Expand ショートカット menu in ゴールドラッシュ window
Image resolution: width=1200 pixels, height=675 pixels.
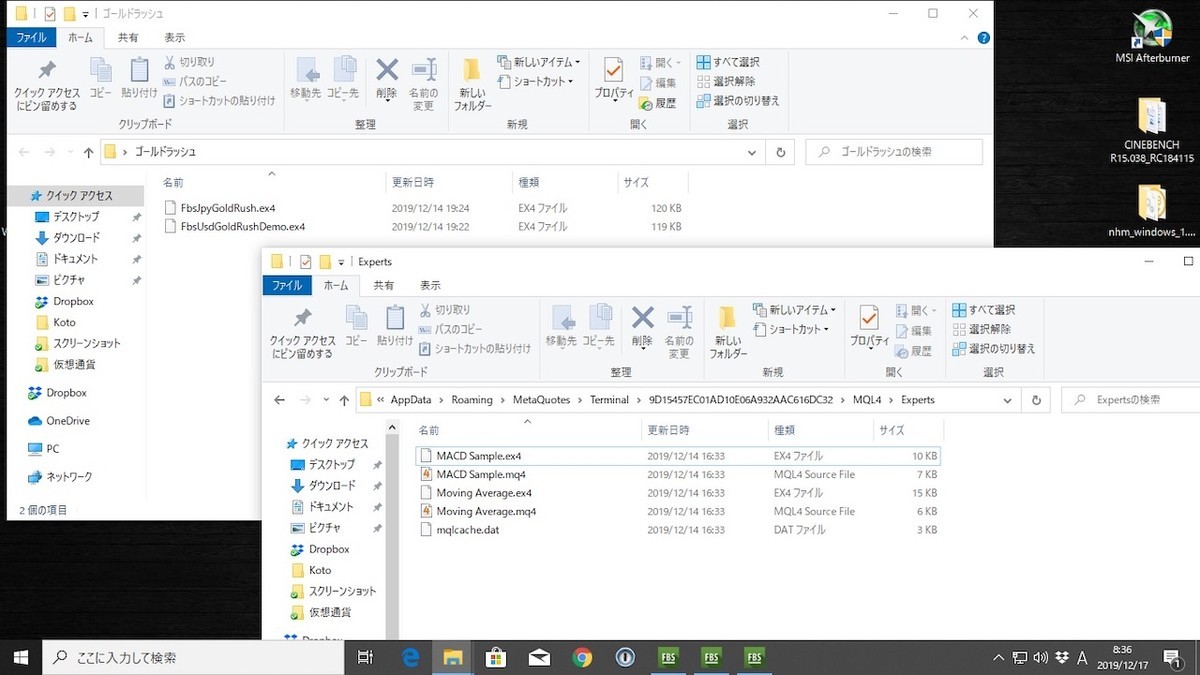pos(536,81)
